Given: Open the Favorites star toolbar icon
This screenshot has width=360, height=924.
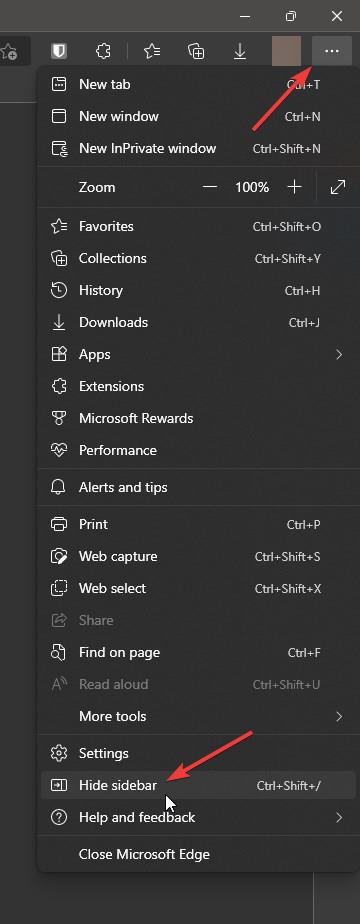Looking at the screenshot, I should pyautogui.click(x=153, y=51).
